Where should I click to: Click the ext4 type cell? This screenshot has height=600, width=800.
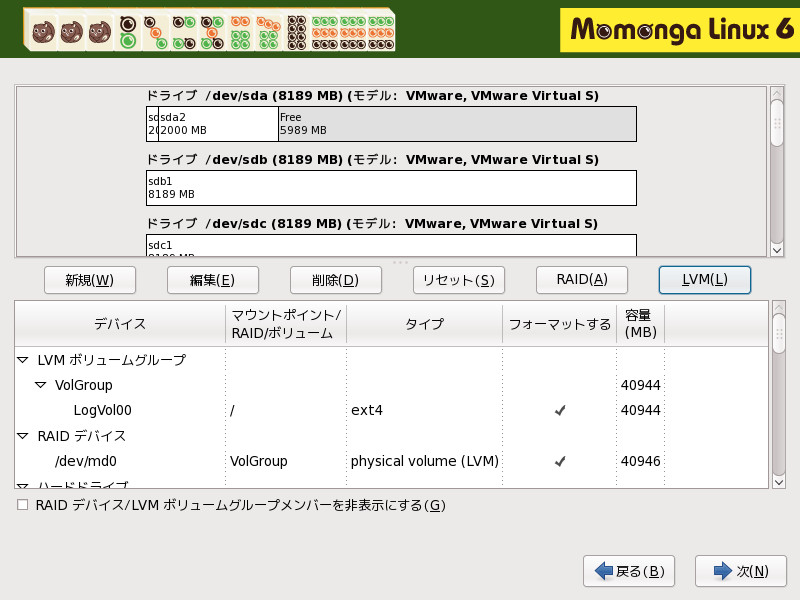[x=367, y=410]
